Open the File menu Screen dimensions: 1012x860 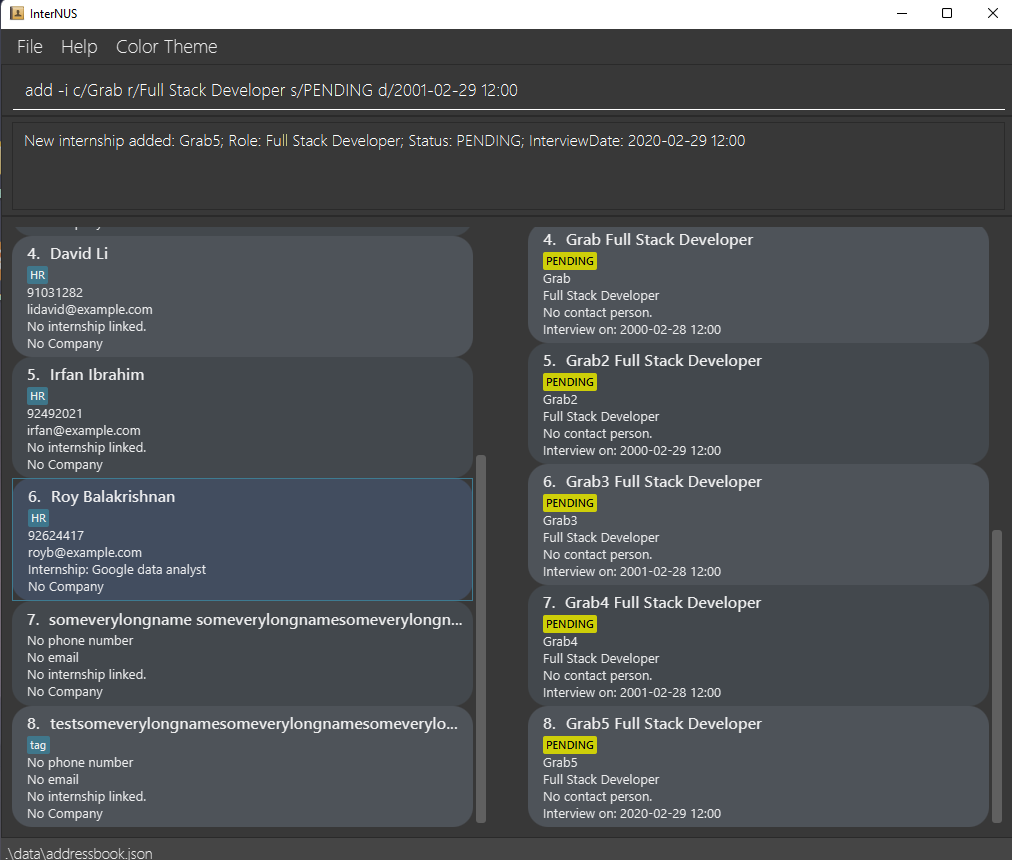click(x=30, y=46)
